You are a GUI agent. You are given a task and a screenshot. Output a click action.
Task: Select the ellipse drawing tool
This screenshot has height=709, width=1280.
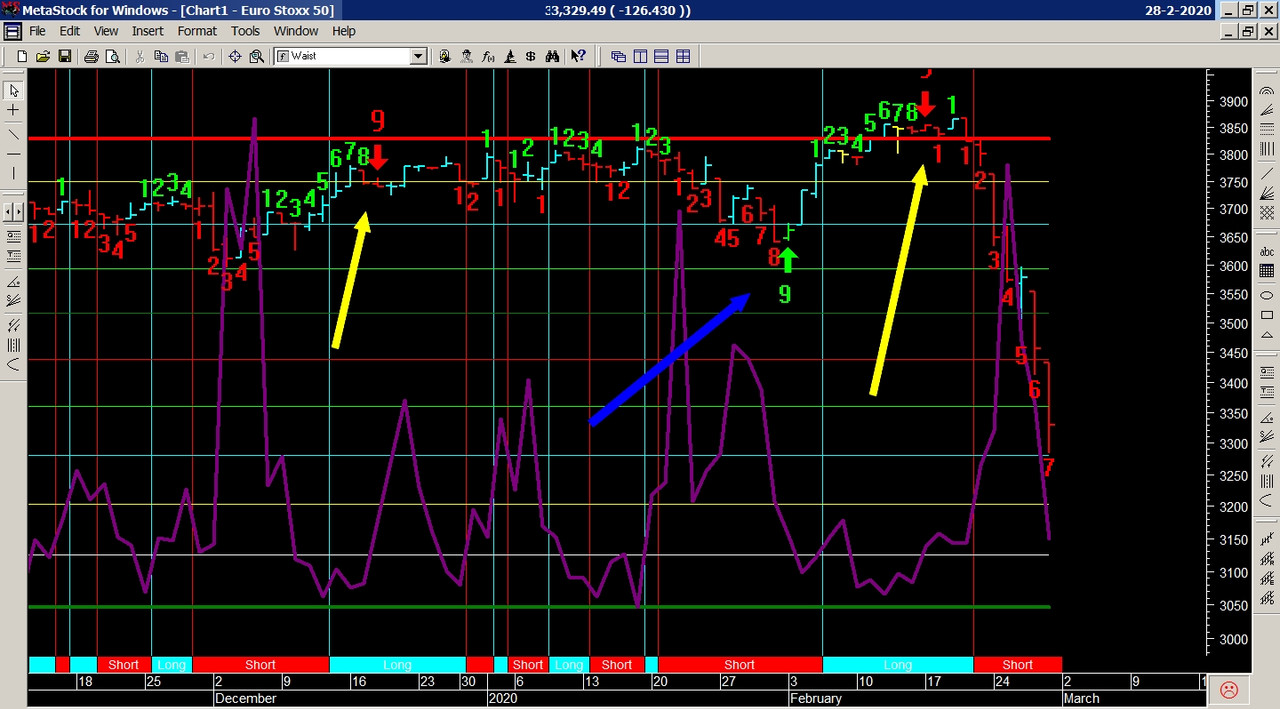[1266, 295]
